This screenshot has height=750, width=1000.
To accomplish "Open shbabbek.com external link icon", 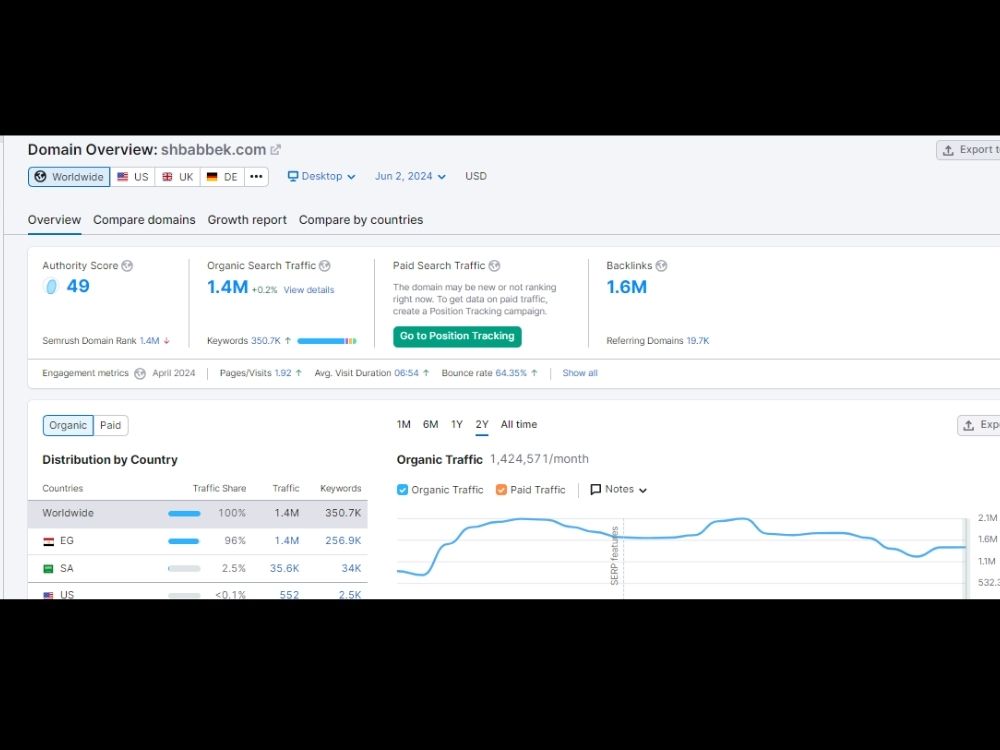I will (276, 150).
